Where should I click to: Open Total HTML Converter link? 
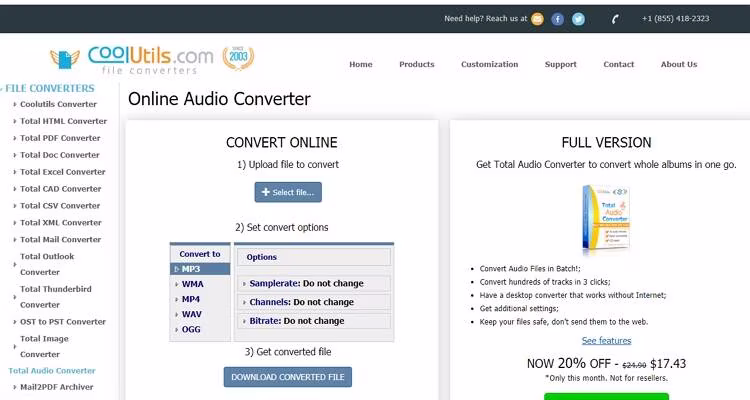tap(63, 121)
